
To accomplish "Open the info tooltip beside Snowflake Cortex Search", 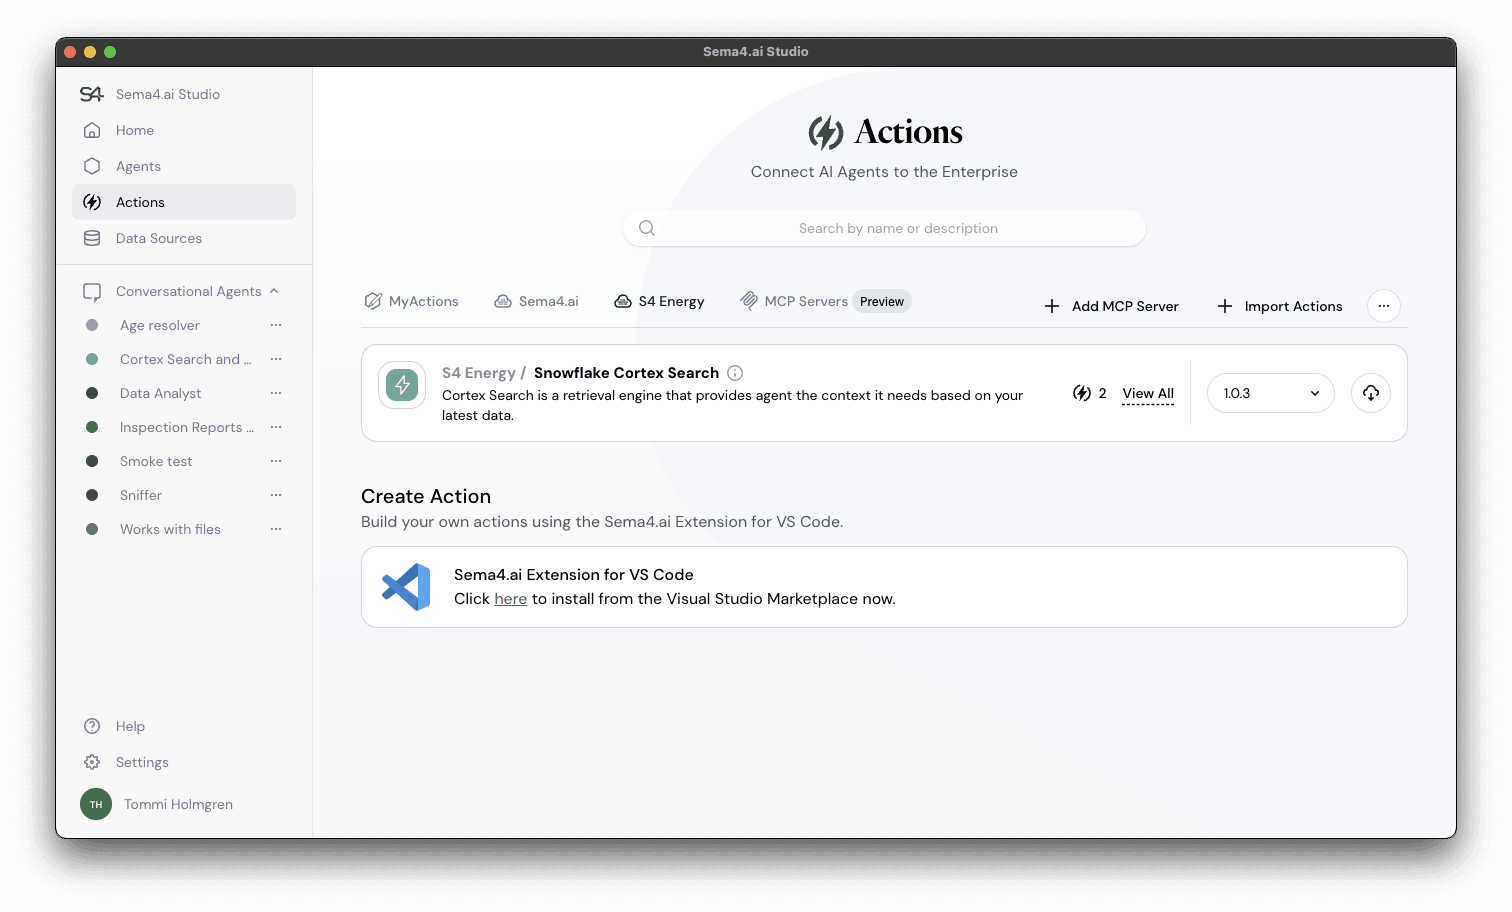I will pos(735,372).
